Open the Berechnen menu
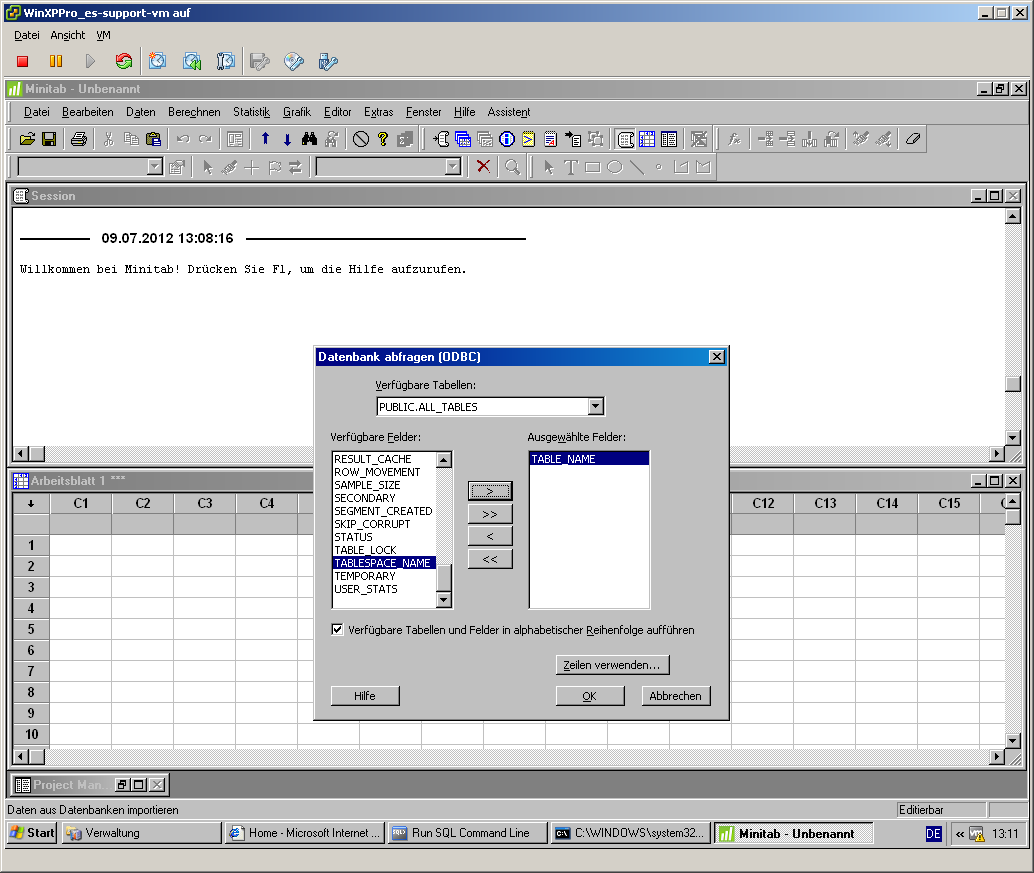1034x873 pixels. (x=194, y=112)
